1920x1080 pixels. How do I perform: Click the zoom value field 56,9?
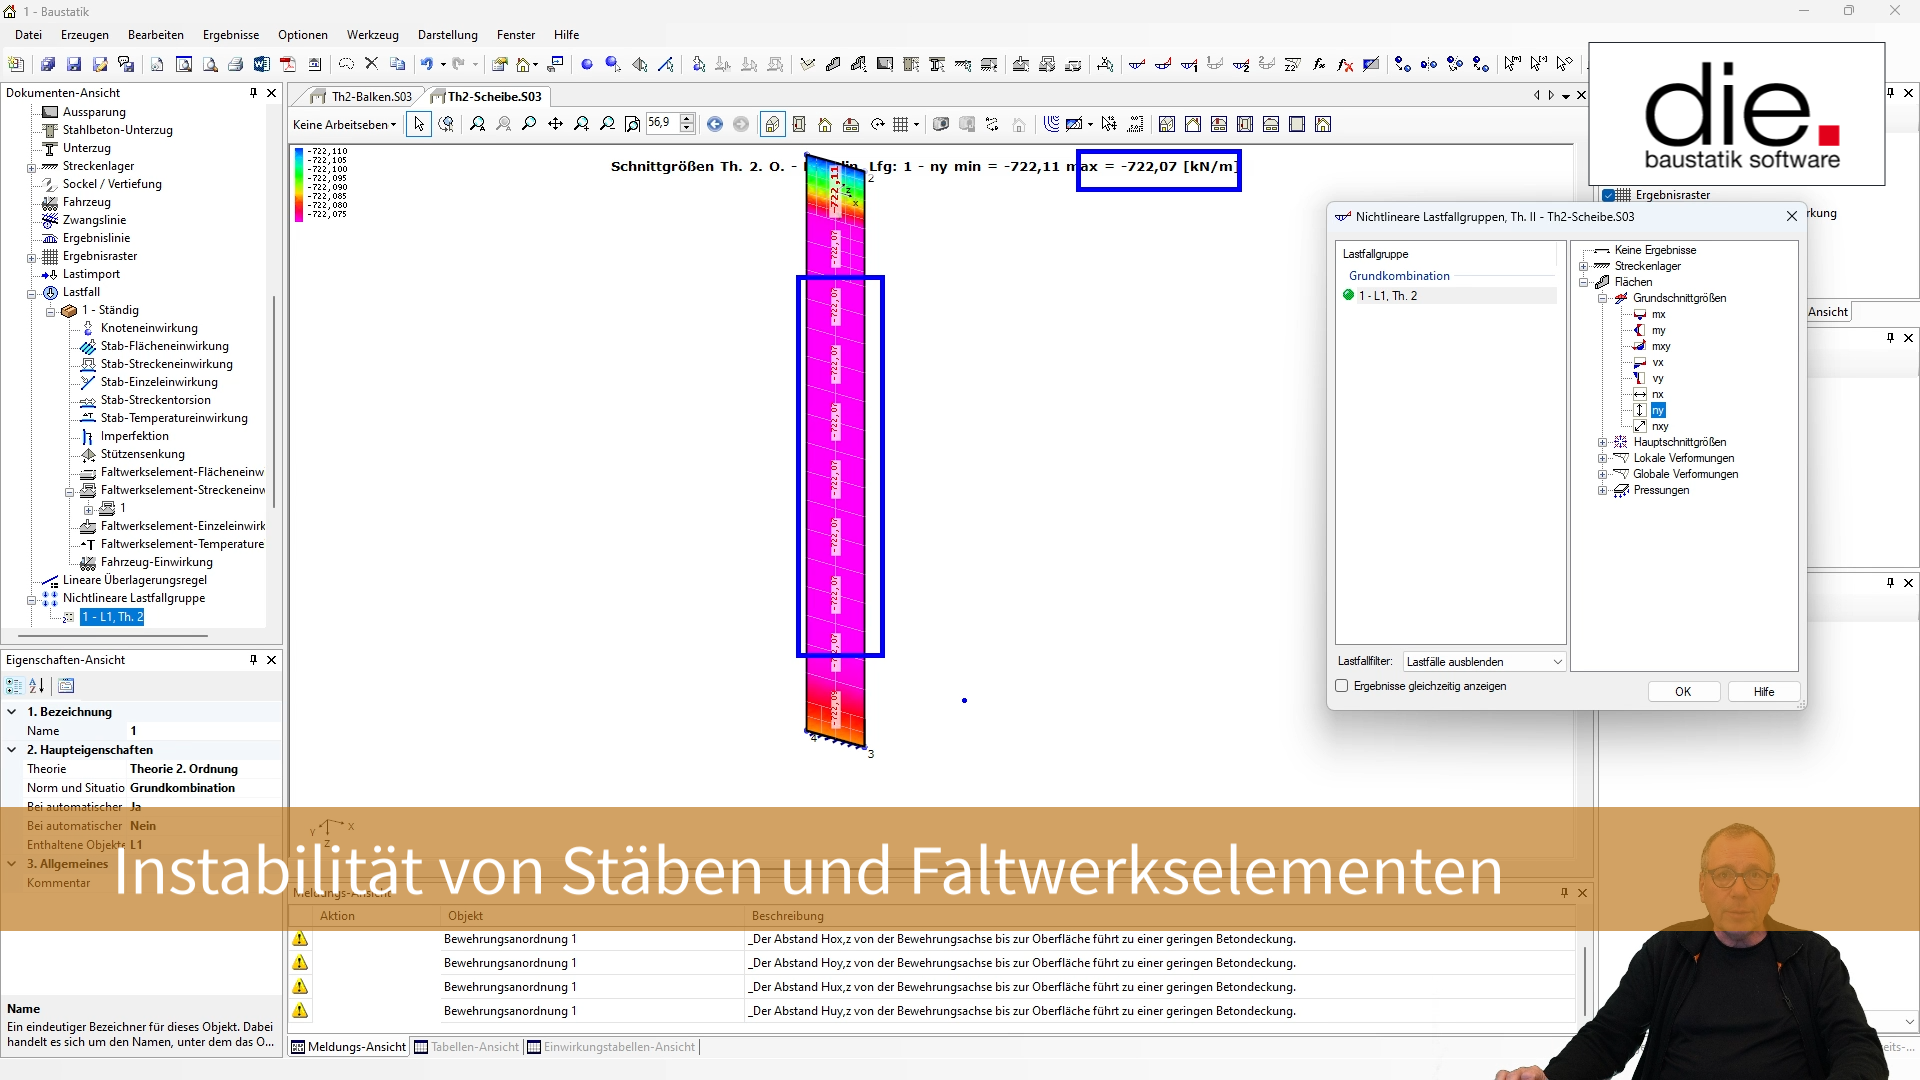663,124
